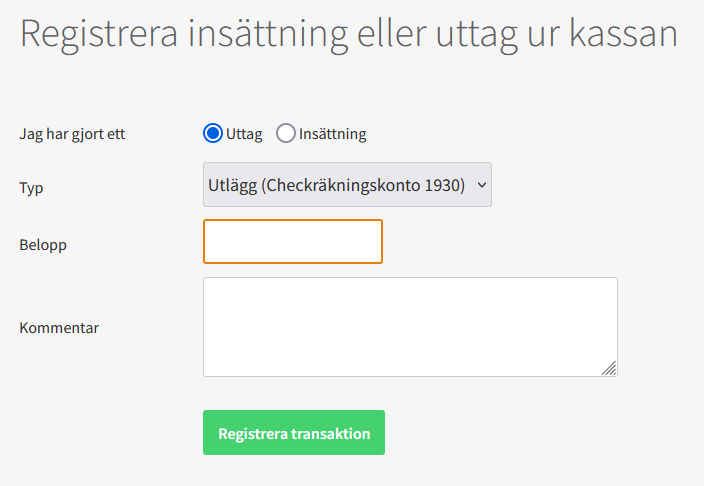Submit the form with Registrera transaktion
Viewport: 704px width, 486px height.
pyautogui.click(x=294, y=433)
